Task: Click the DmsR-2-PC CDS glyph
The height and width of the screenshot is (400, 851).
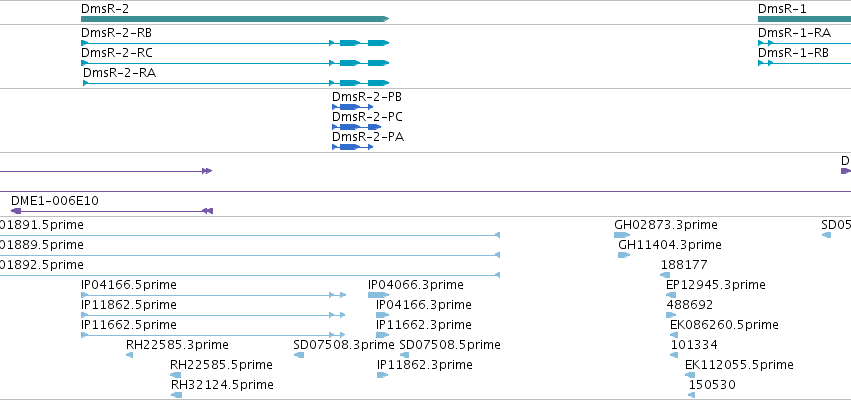Action: click(357, 128)
